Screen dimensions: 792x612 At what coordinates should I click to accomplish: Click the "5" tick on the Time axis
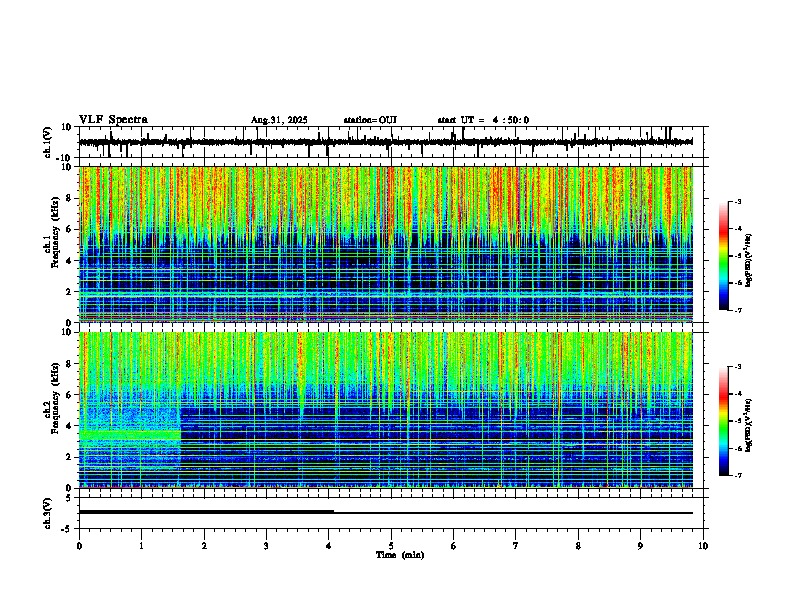click(391, 546)
